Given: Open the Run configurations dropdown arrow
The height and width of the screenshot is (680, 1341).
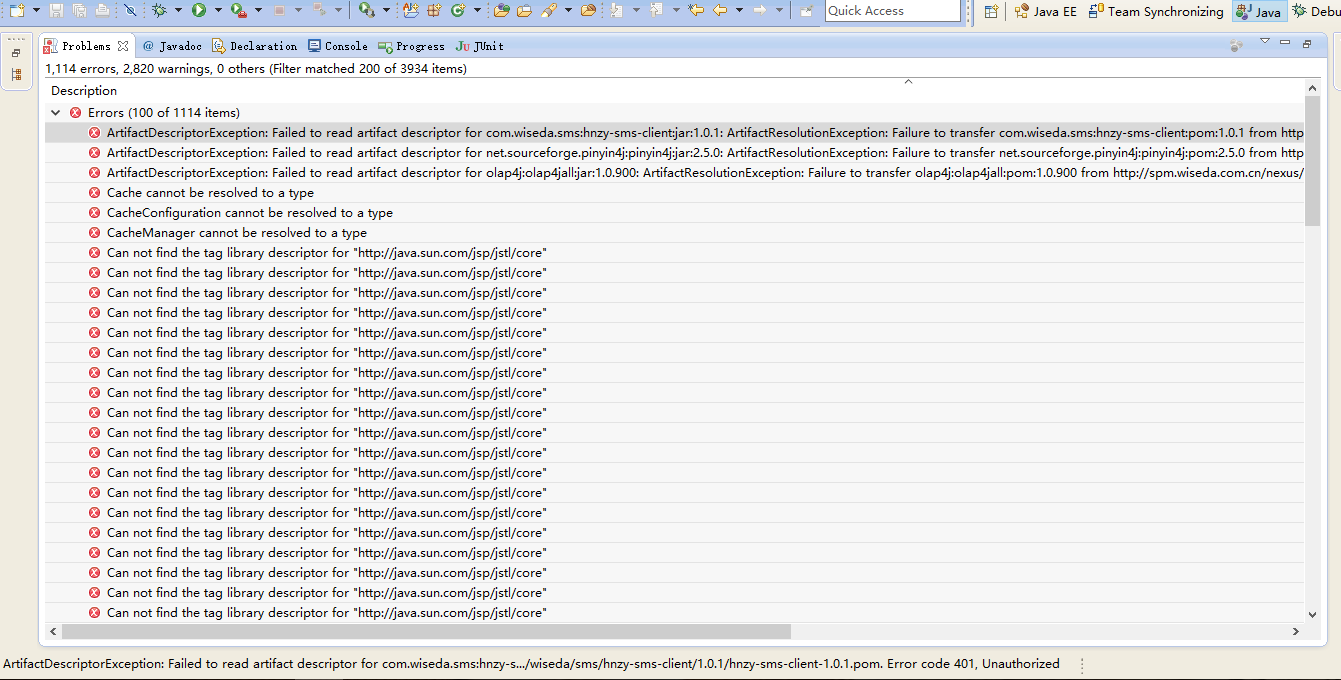Looking at the screenshot, I should point(218,10).
